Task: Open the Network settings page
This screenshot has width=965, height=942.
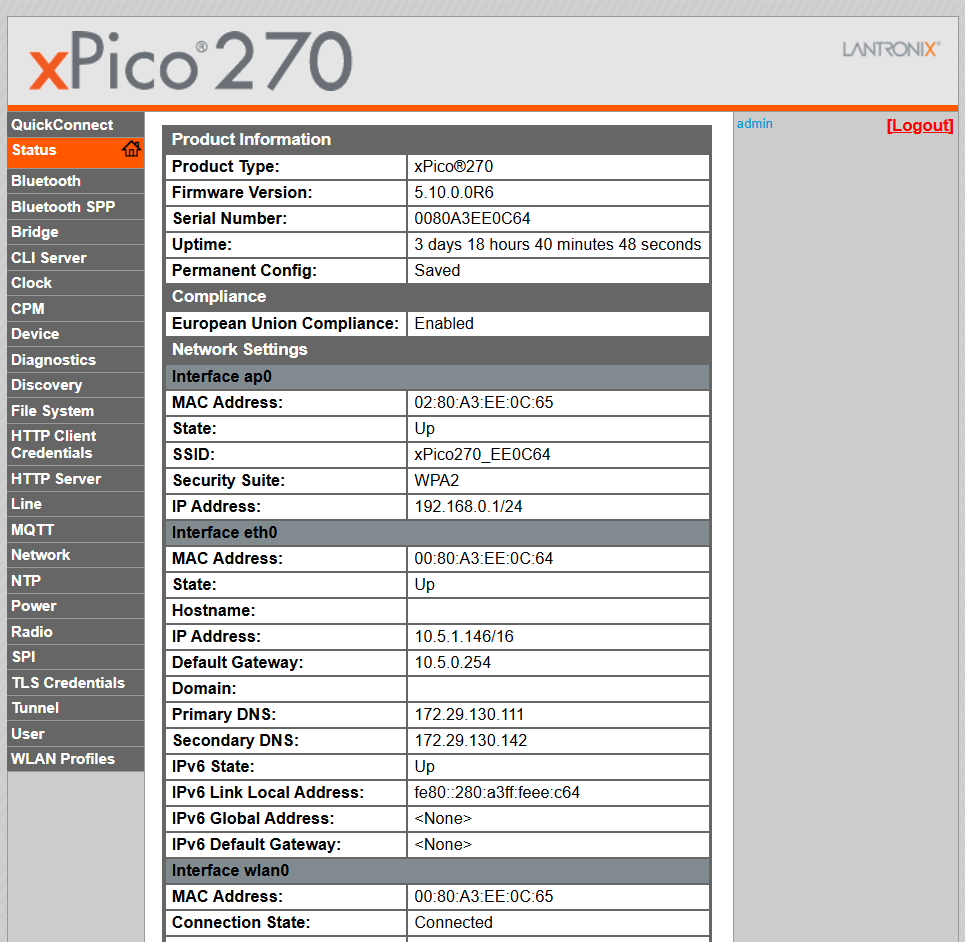Action: 41,554
